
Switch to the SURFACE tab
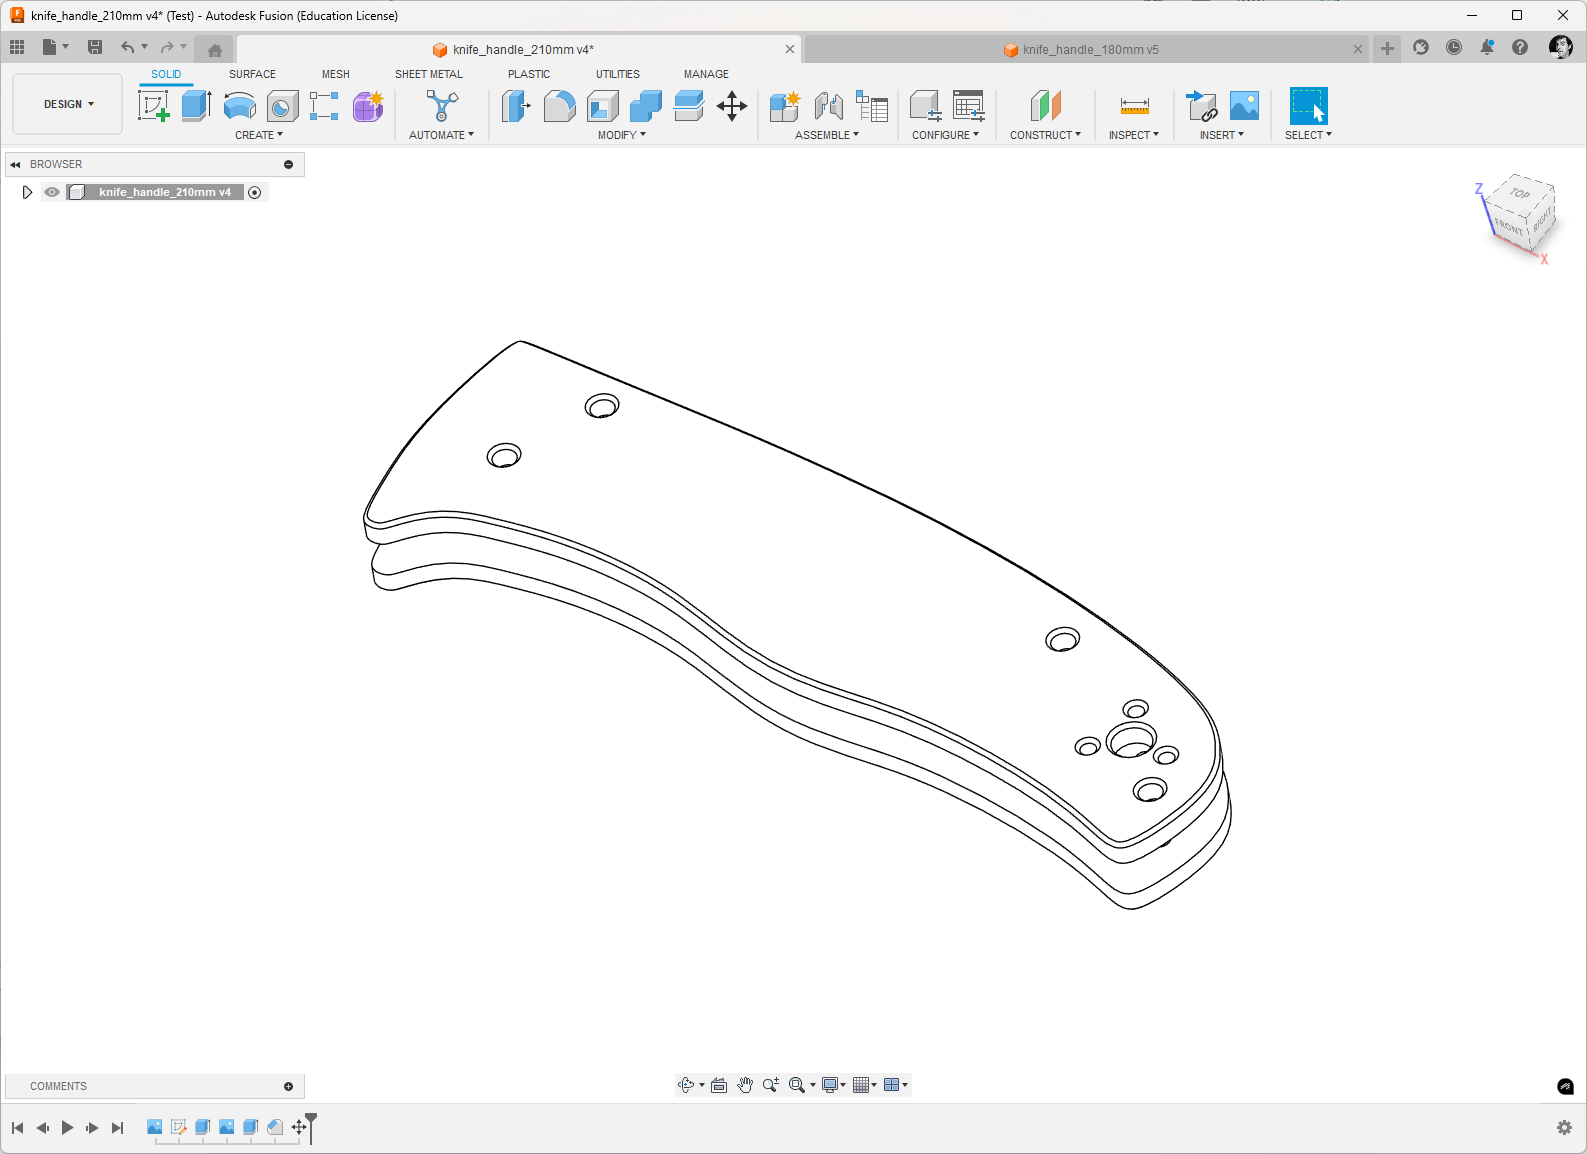click(252, 74)
